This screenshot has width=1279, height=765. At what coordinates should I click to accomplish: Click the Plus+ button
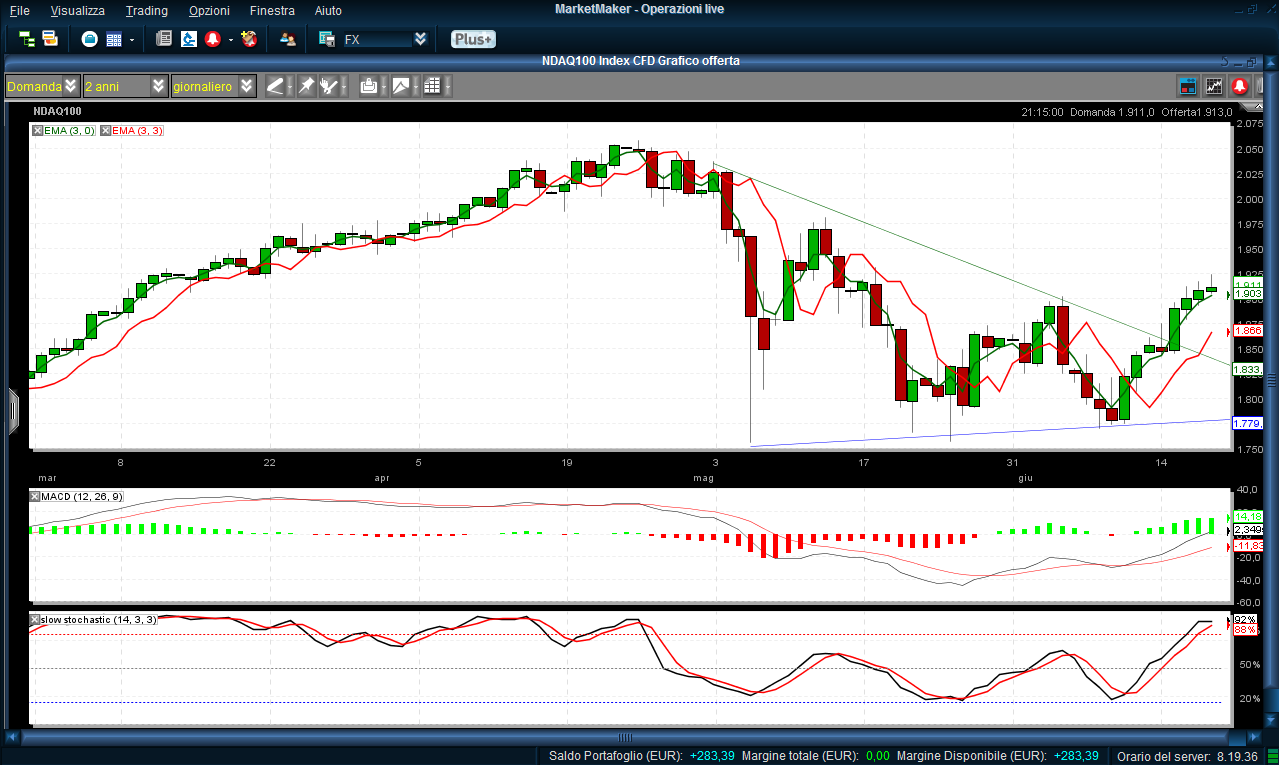[x=472, y=39]
